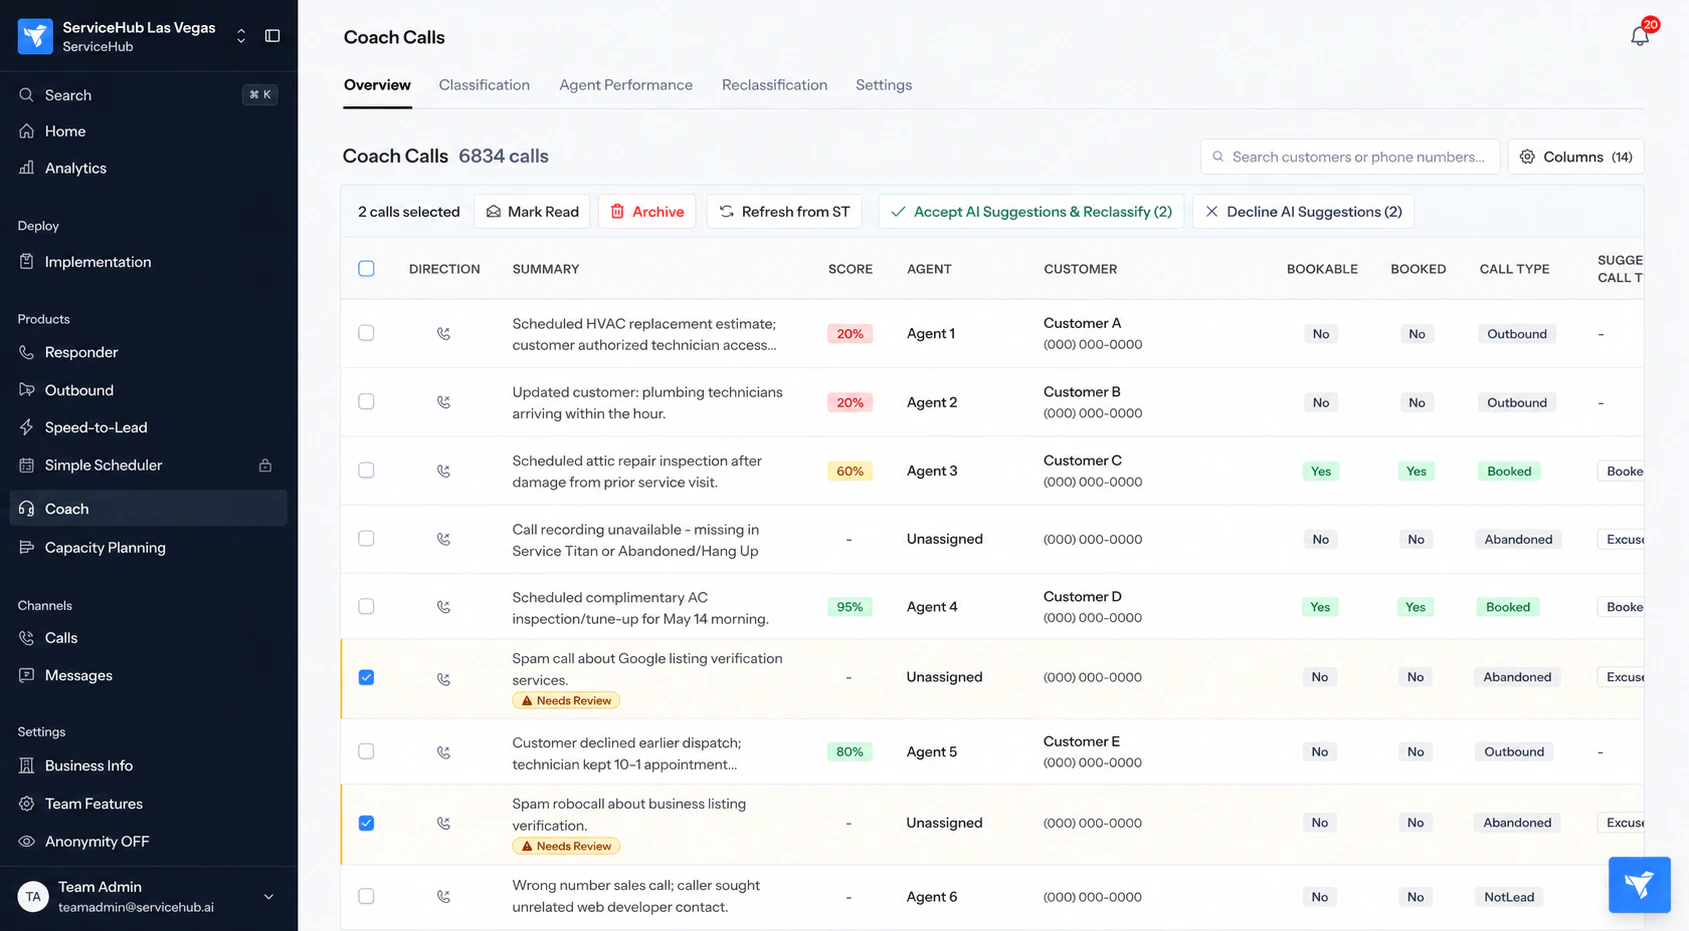
Task: Switch to the Agent Performance tab
Action: [626, 85]
